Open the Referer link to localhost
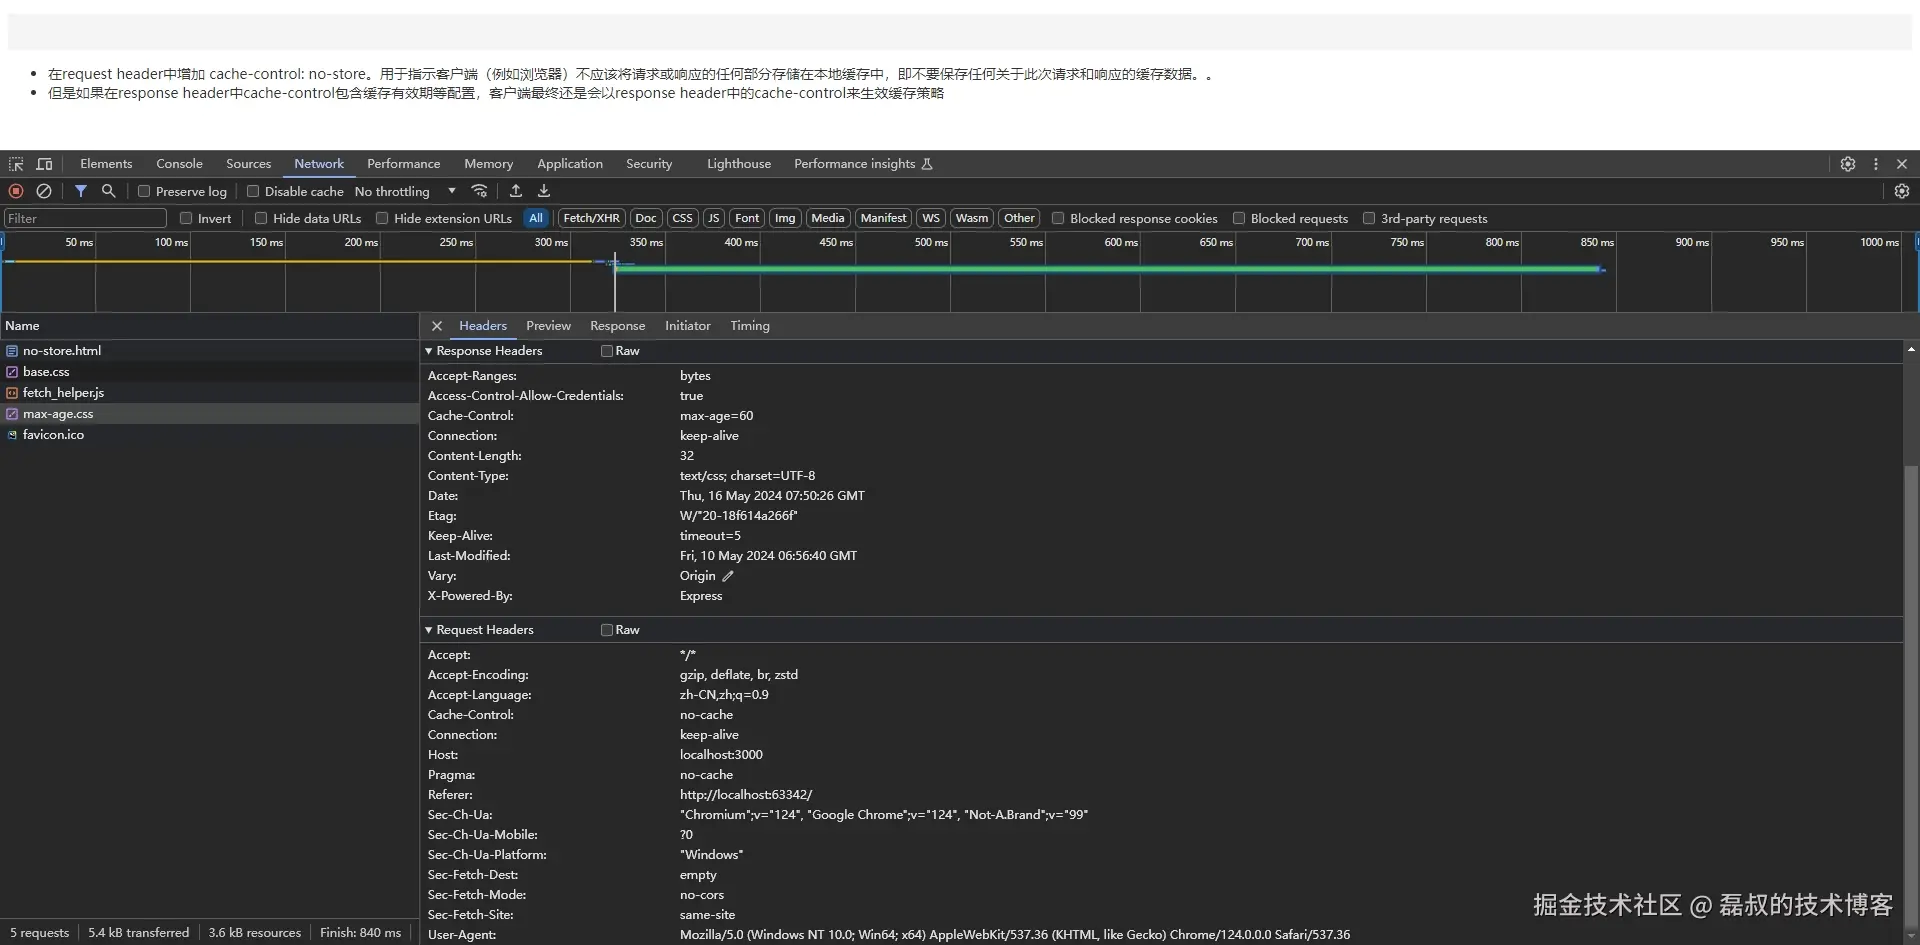 745,795
